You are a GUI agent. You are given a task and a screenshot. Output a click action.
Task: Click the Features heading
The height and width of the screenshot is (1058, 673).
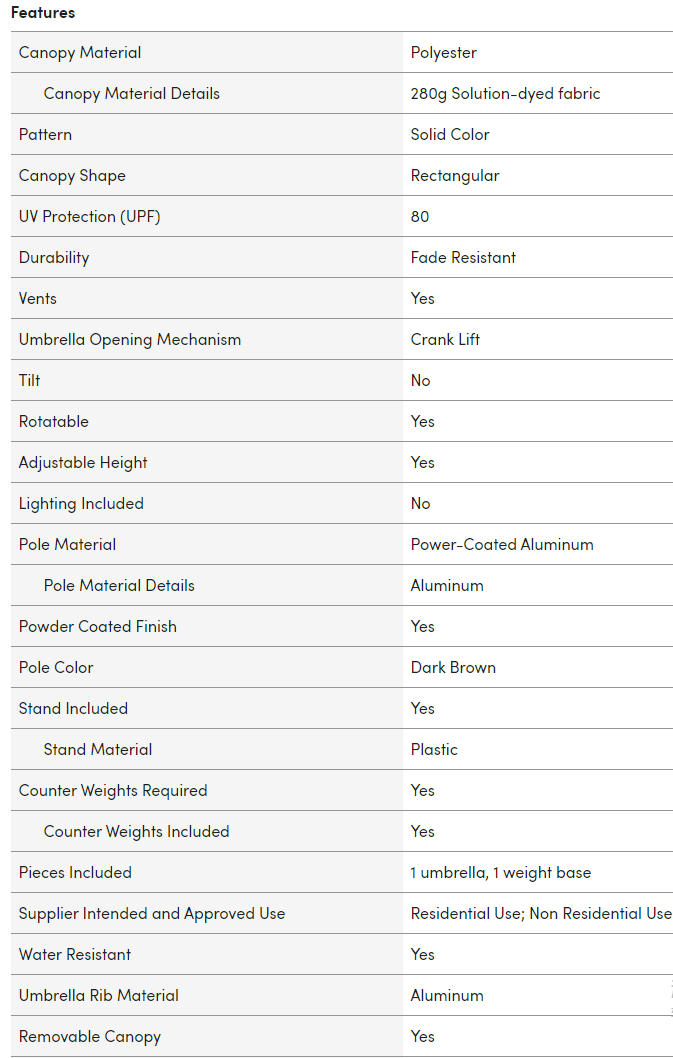(x=43, y=13)
